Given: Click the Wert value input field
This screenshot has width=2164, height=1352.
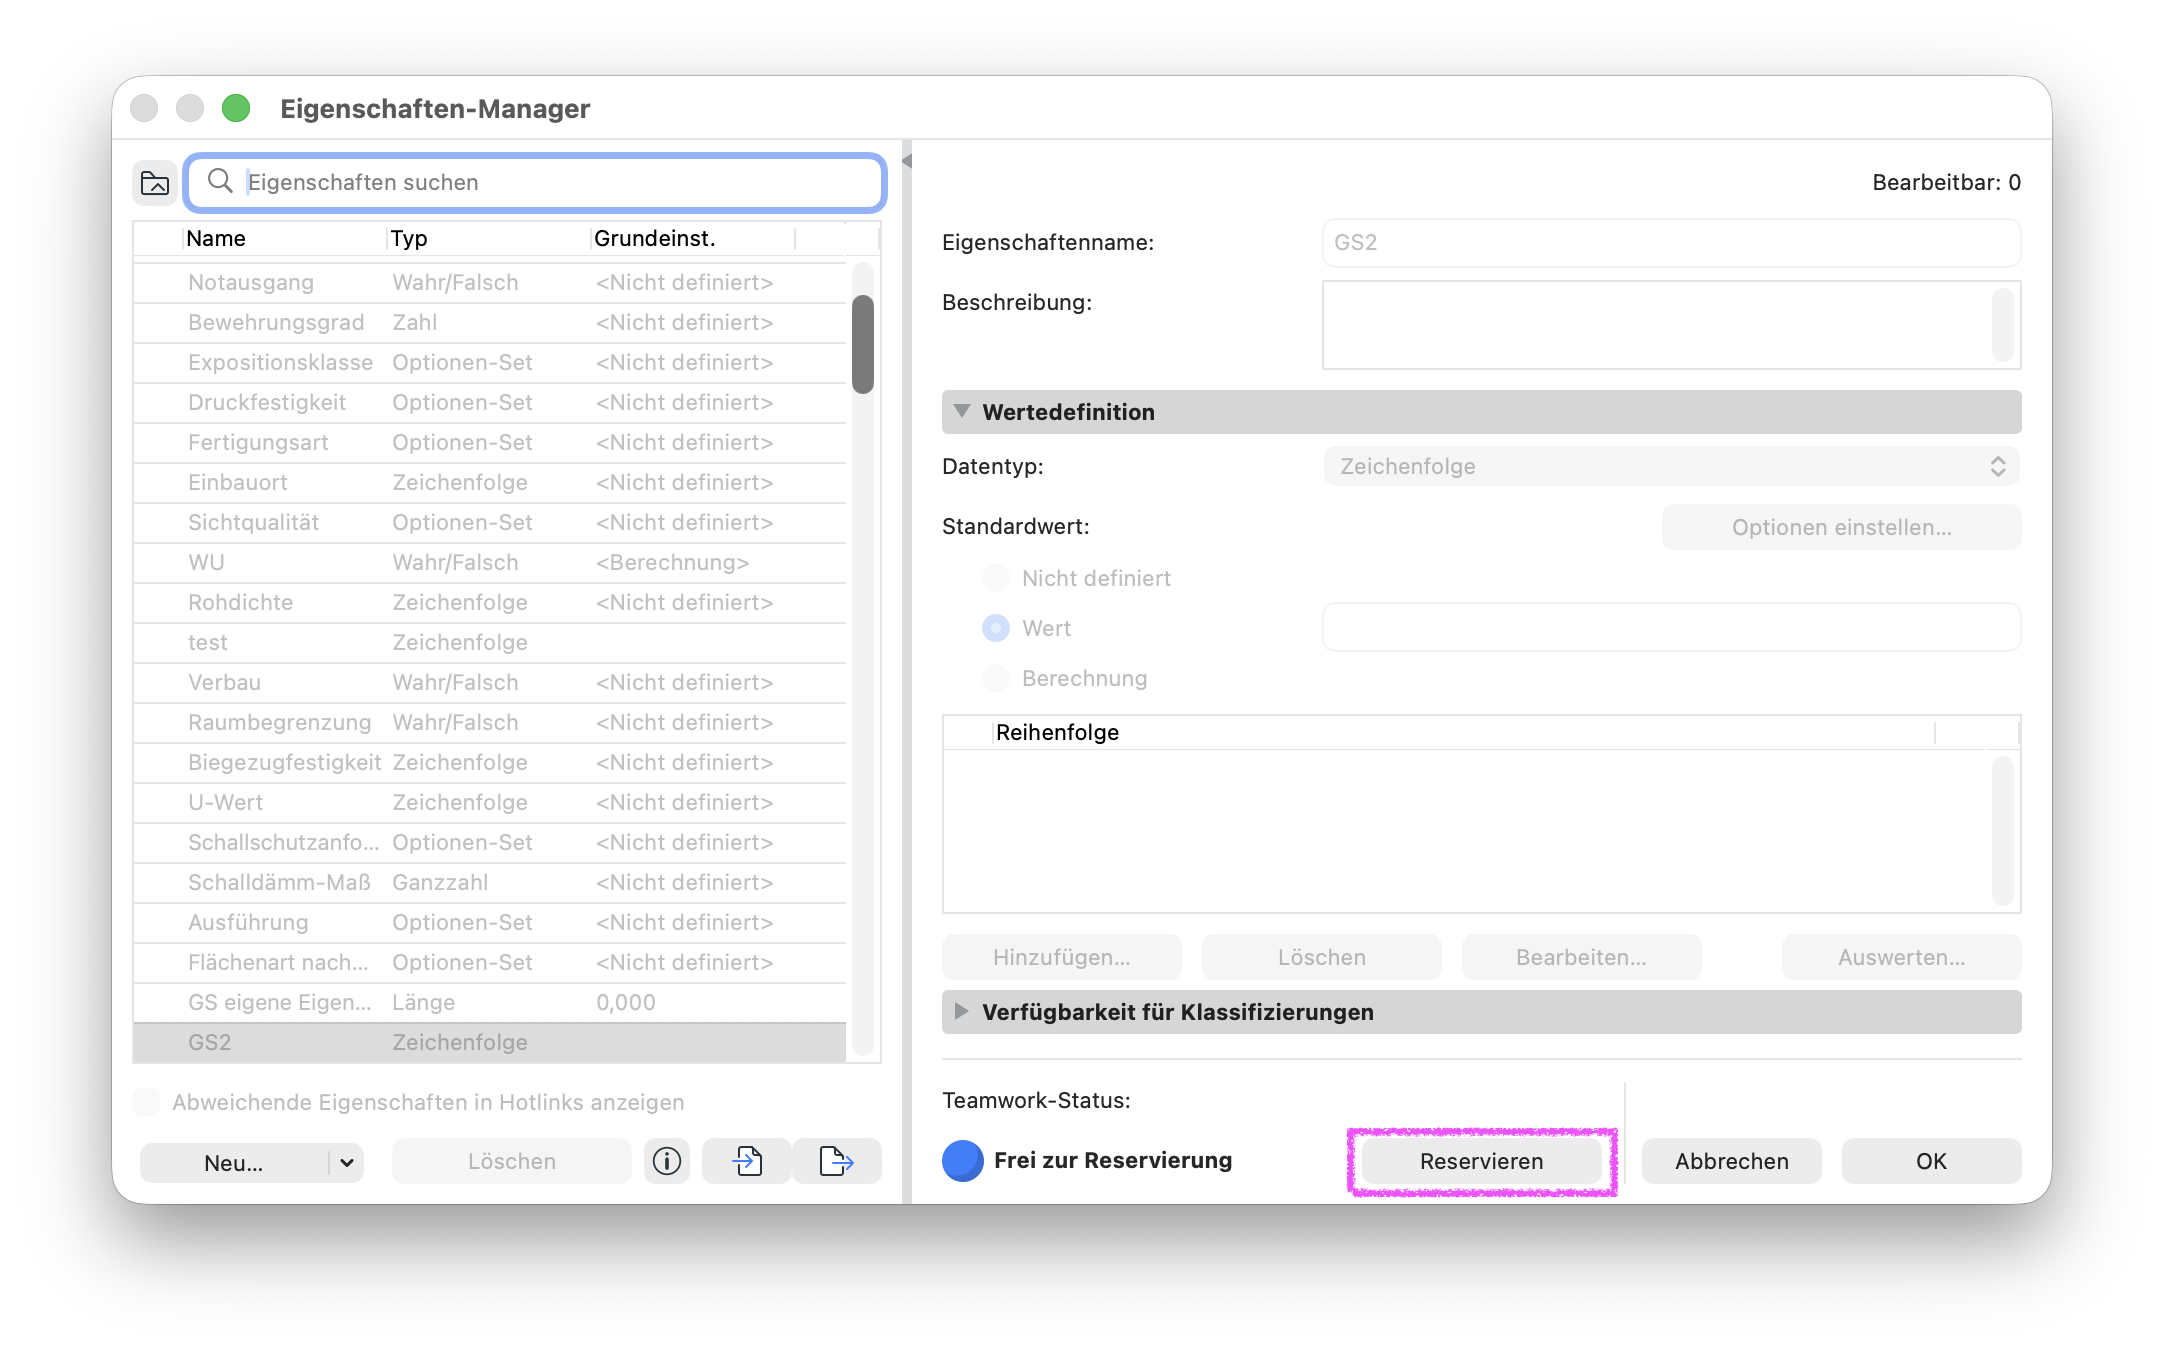Looking at the screenshot, I should tap(1671, 627).
